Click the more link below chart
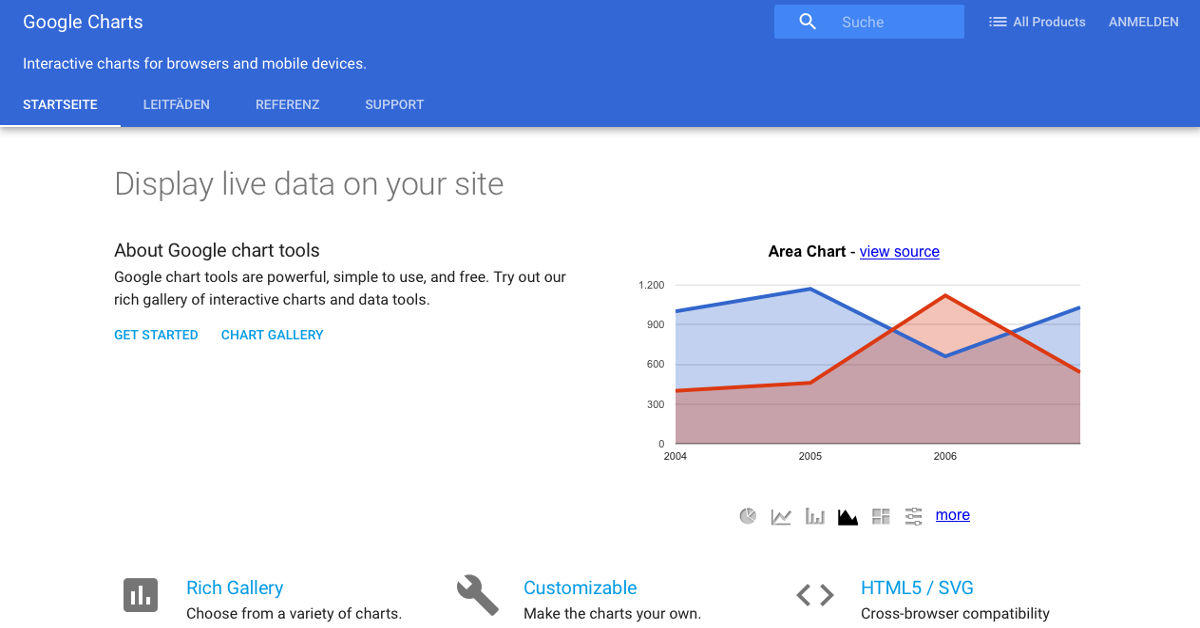The width and height of the screenshot is (1200, 628). coord(953,515)
